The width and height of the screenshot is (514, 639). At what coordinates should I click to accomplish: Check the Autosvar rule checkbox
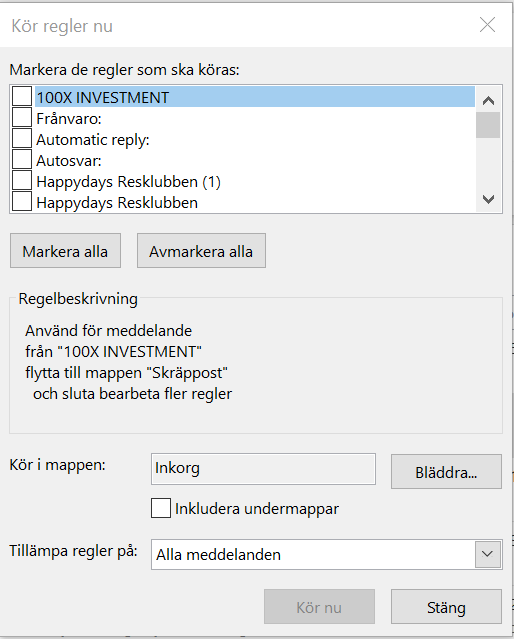[22, 160]
